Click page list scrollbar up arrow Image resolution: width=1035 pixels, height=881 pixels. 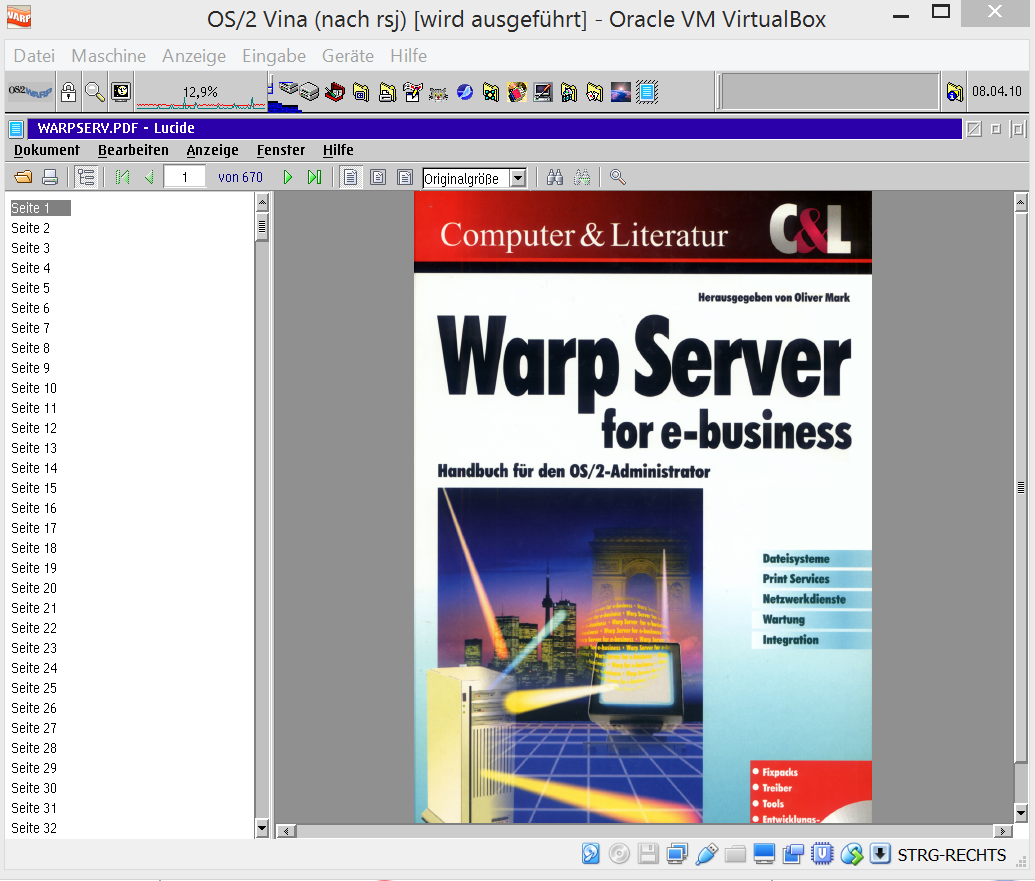coord(262,202)
